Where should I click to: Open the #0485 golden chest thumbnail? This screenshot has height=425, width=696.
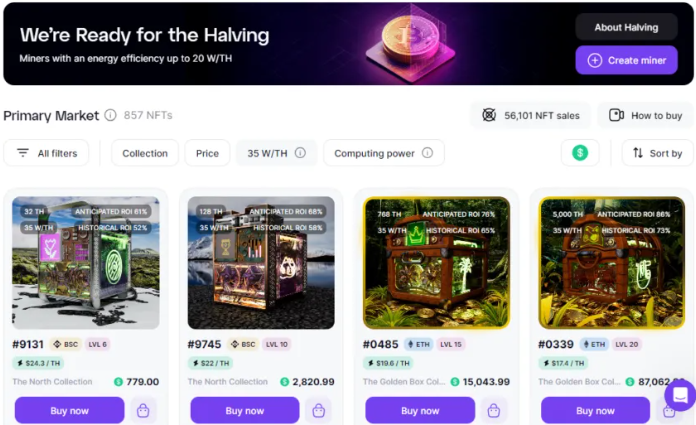pos(436,263)
